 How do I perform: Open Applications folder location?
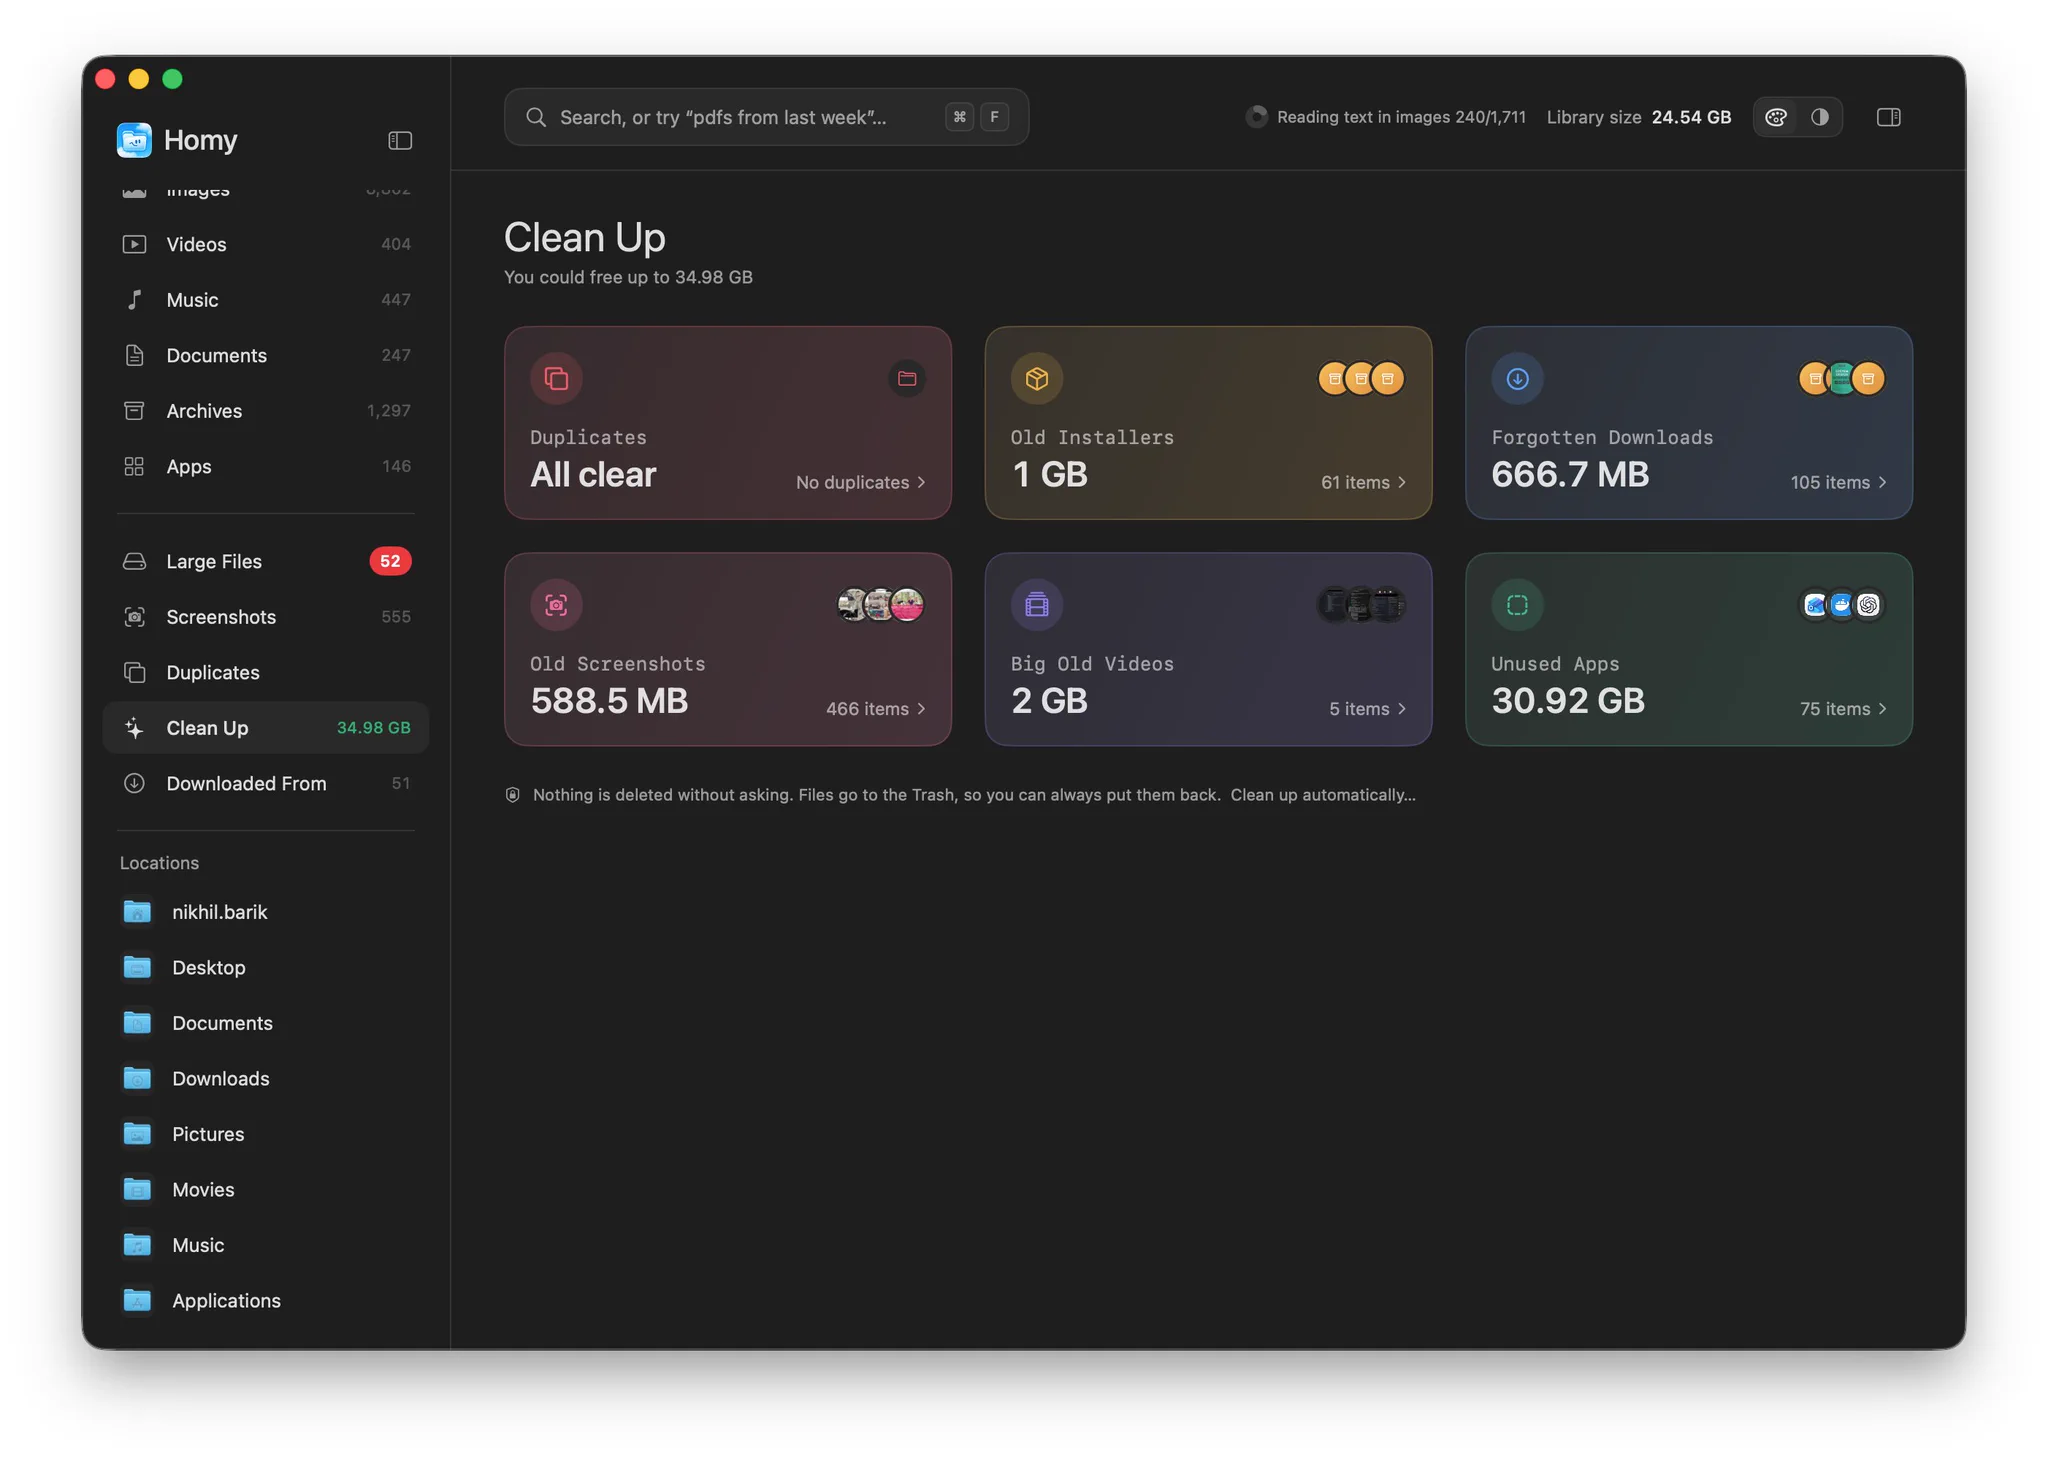(x=266, y=1300)
